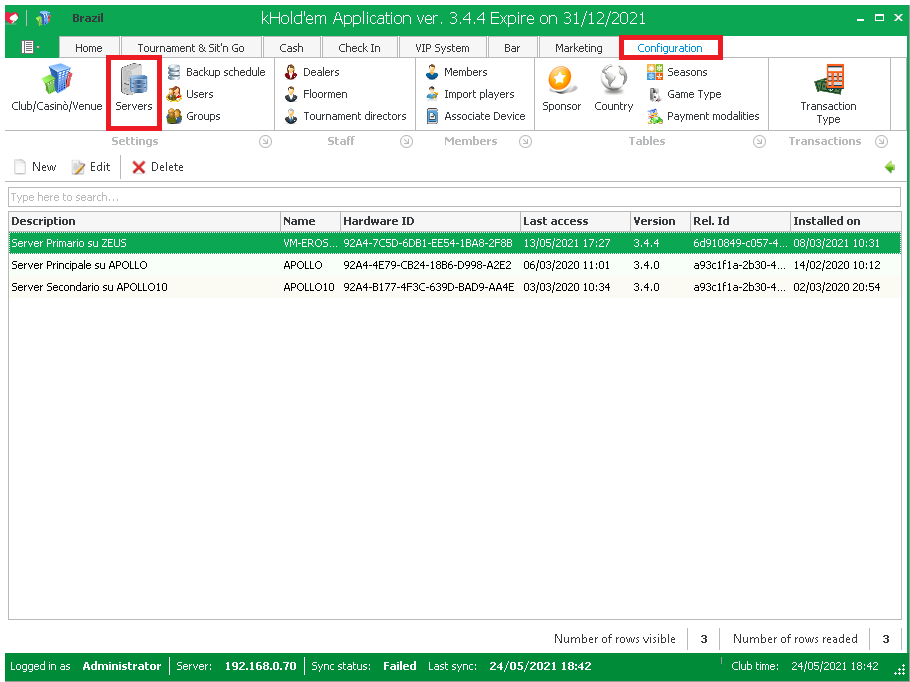Viewport: 910px width, 682px height.
Task: Click the 'Type here to search' field
Action: point(454,197)
